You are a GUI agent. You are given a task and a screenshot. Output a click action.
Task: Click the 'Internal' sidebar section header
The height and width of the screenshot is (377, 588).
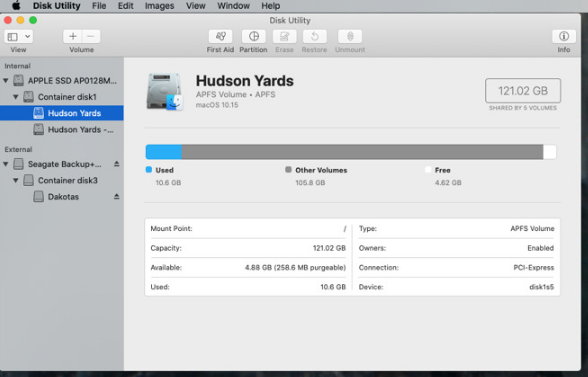coord(17,66)
